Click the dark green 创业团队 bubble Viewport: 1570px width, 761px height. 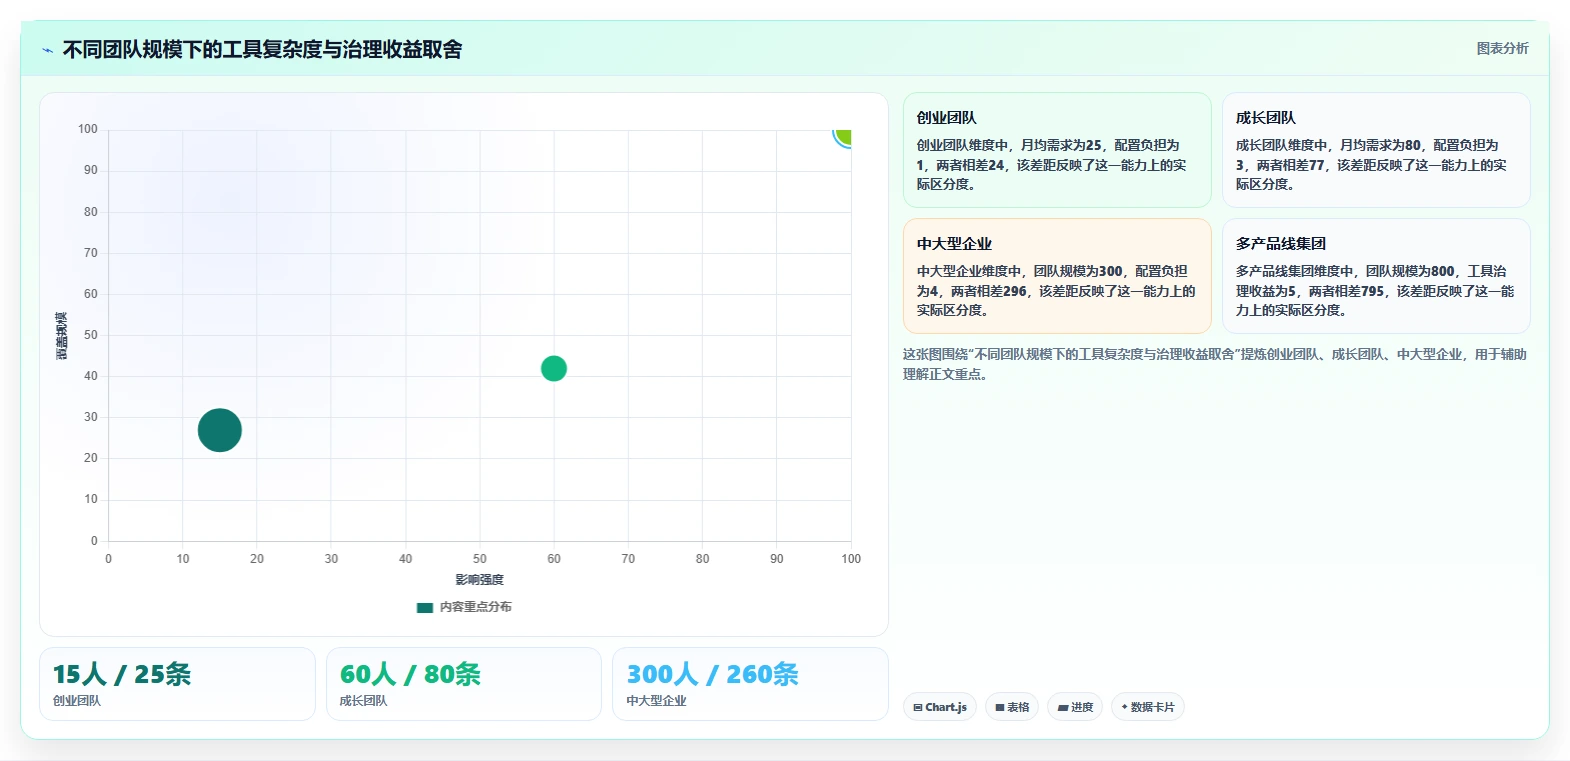click(220, 430)
